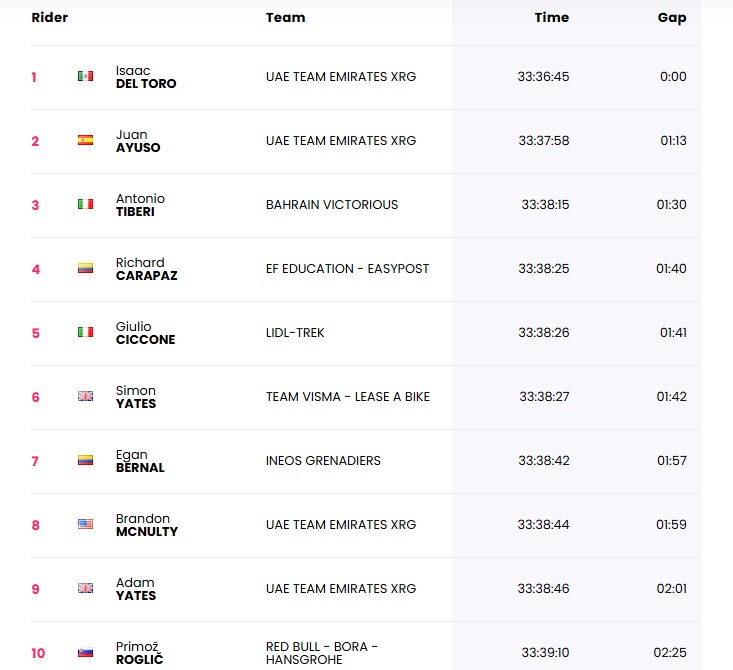Click the Gap column header

(x=672, y=18)
